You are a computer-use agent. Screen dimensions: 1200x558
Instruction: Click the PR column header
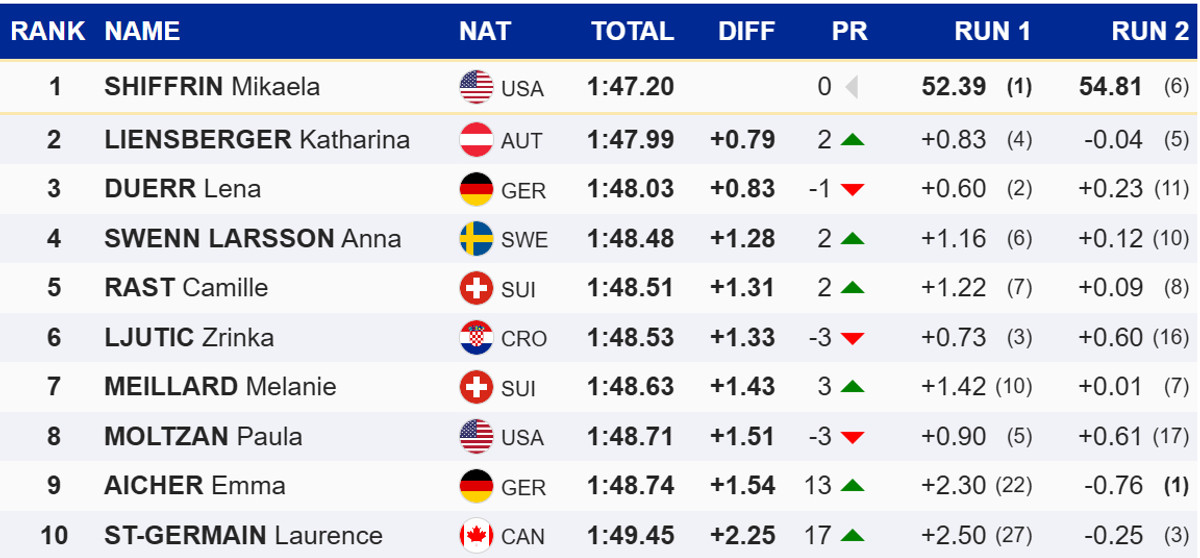click(849, 31)
